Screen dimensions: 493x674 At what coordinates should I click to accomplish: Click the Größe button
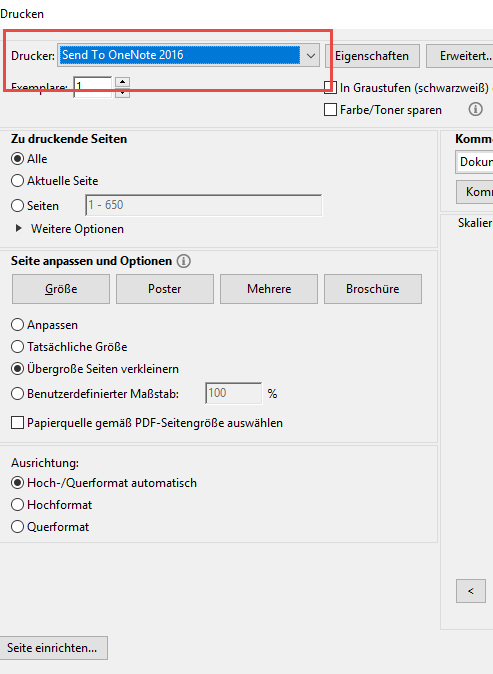point(61,289)
